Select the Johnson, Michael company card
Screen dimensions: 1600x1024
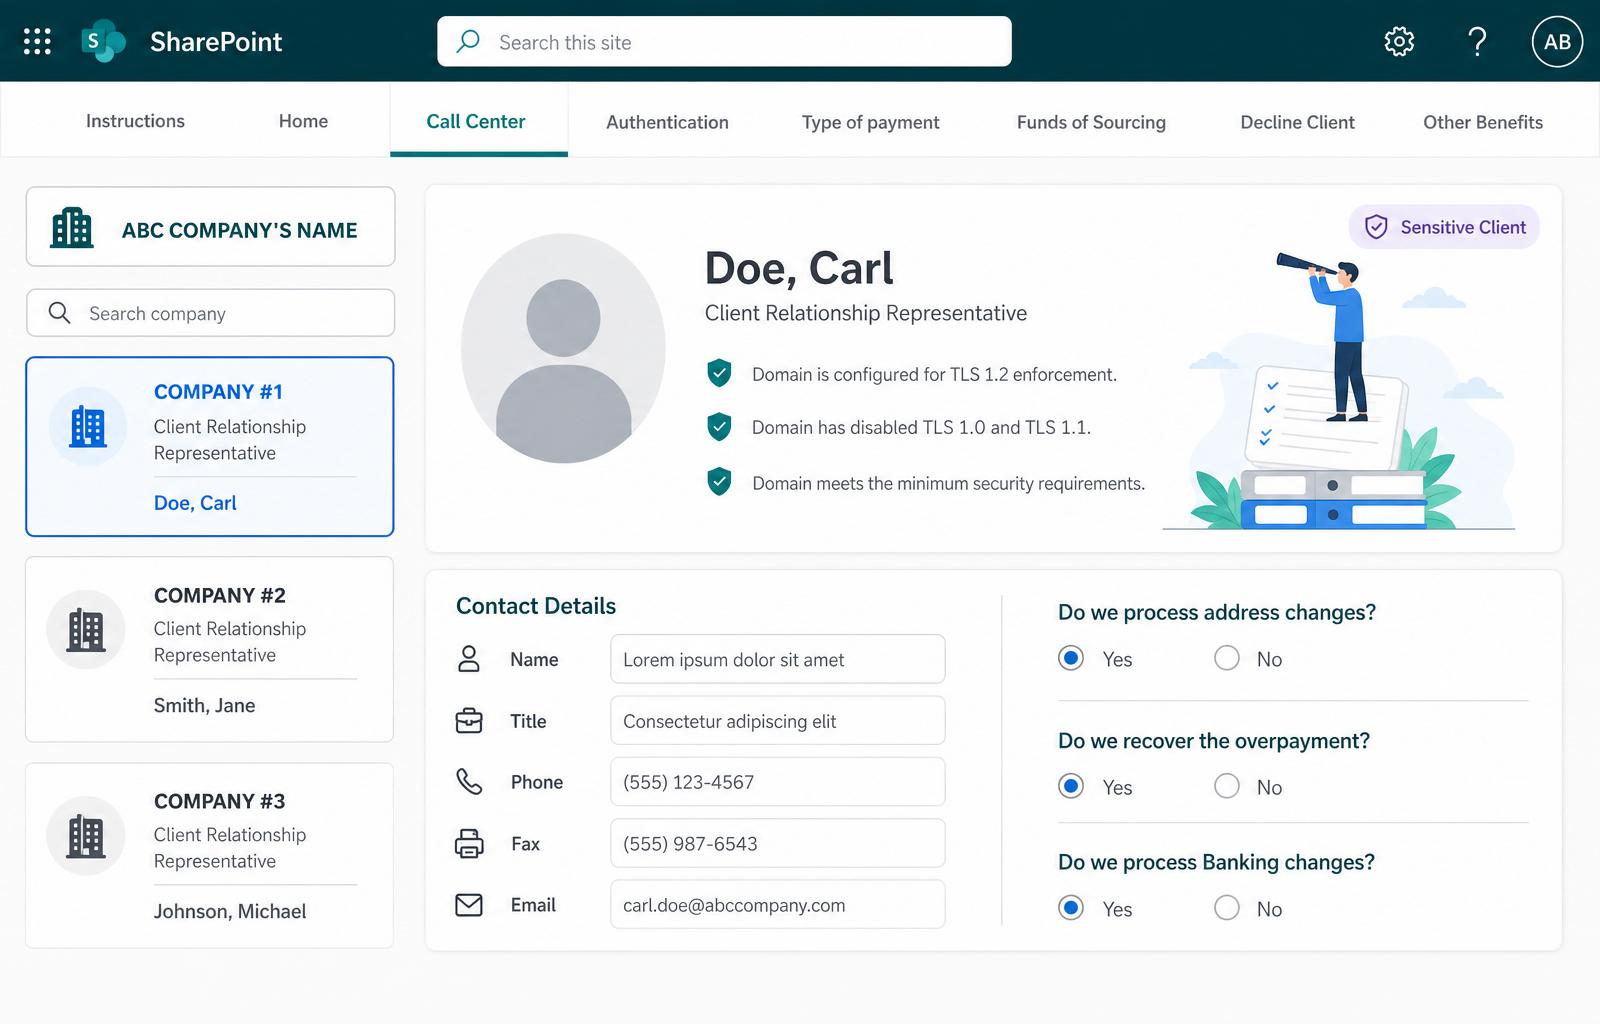coord(209,855)
